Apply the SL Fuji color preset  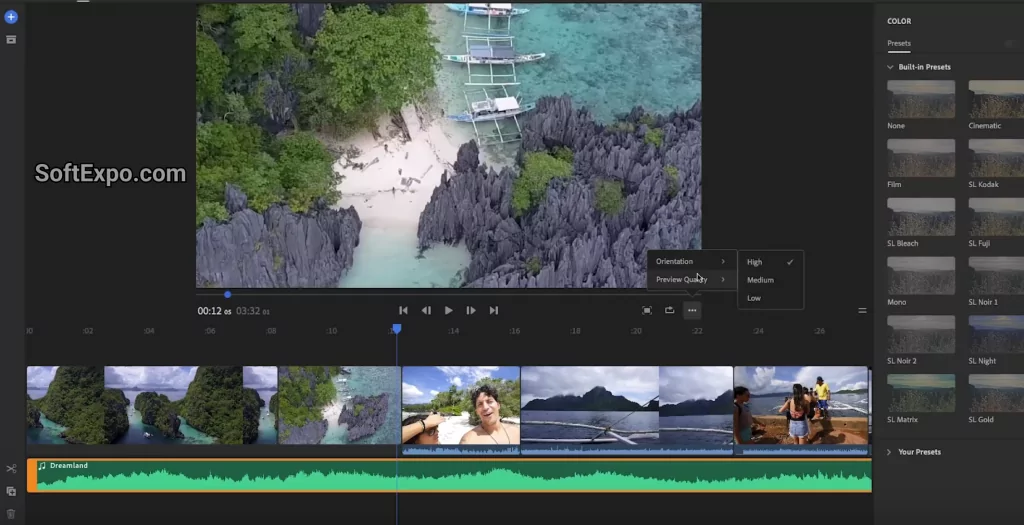click(996, 217)
